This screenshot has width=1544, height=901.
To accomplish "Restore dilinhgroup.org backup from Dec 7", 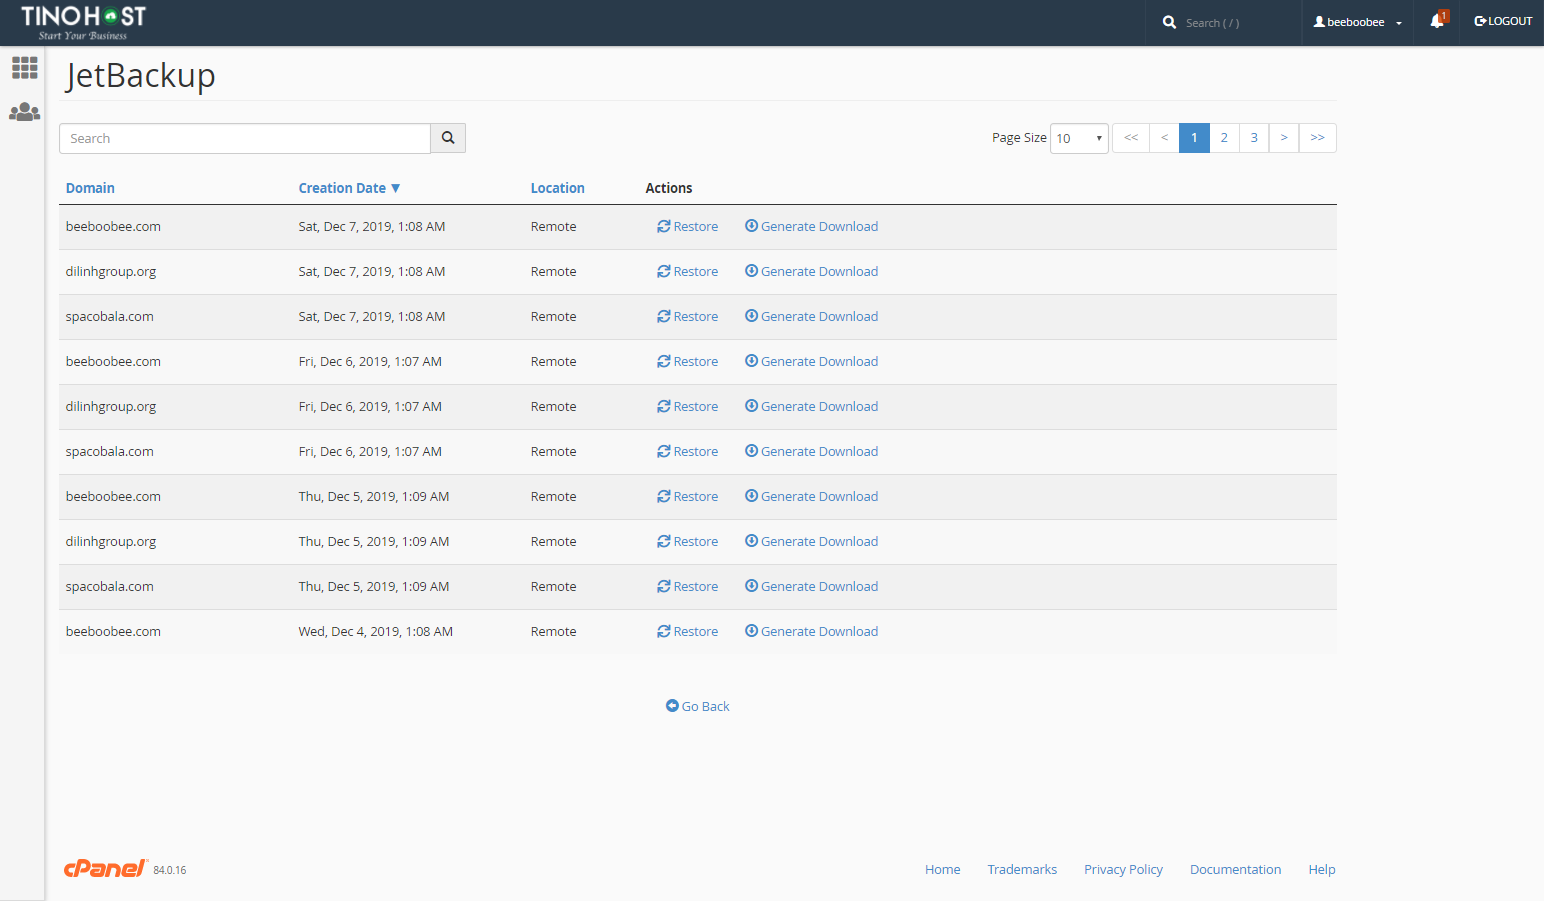I will click(688, 272).
